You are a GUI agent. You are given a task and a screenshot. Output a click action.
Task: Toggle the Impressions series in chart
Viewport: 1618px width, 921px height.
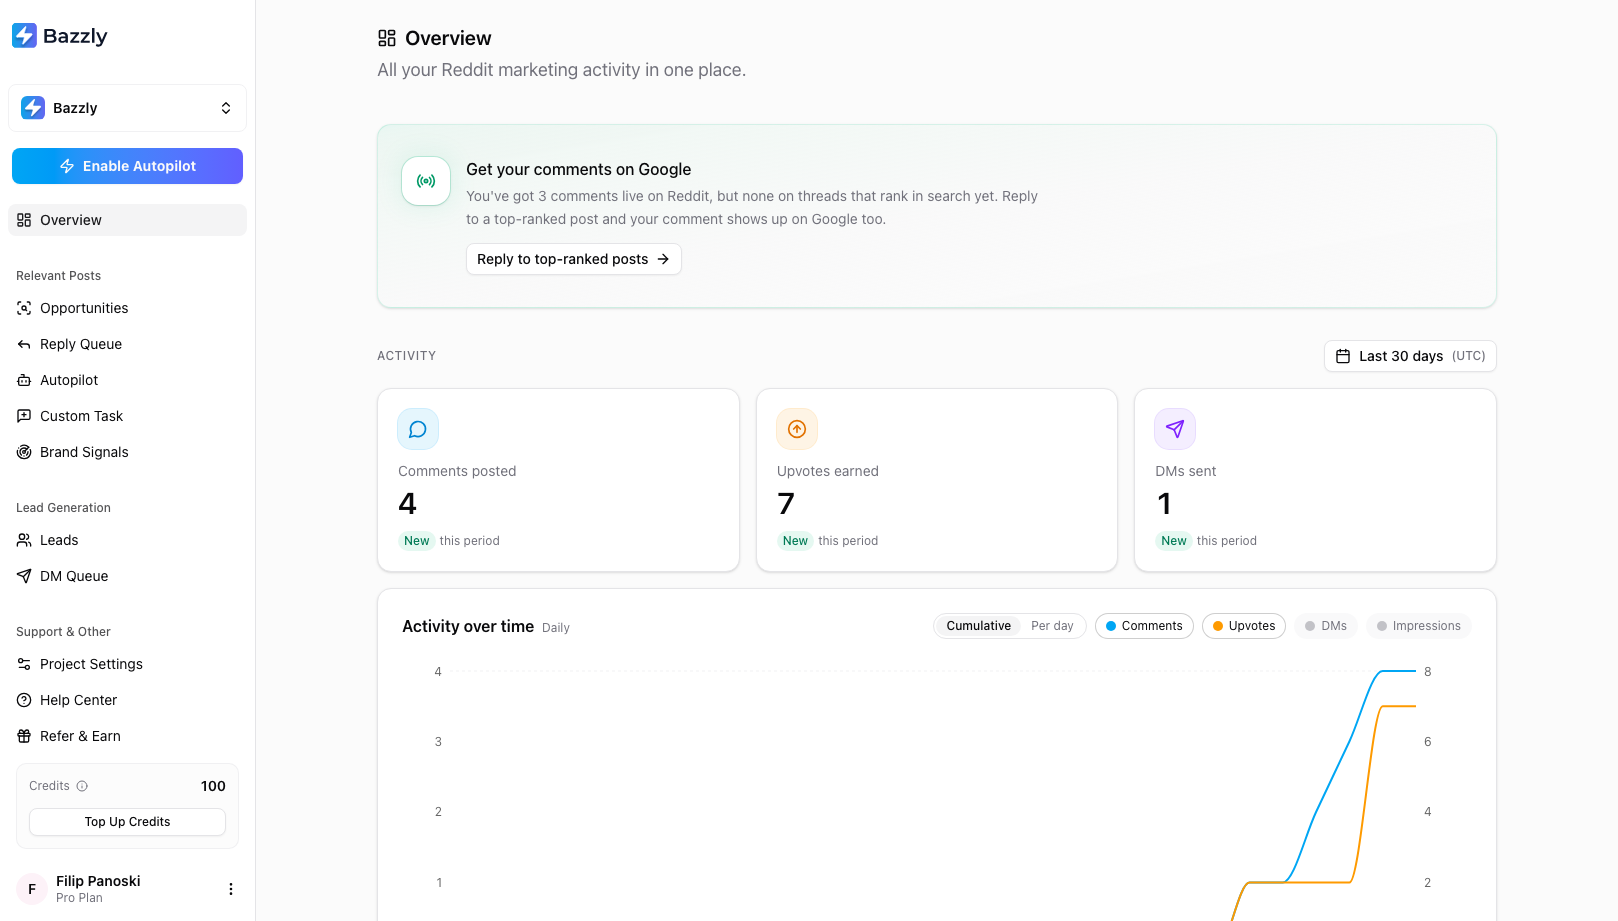point(1419,626)
